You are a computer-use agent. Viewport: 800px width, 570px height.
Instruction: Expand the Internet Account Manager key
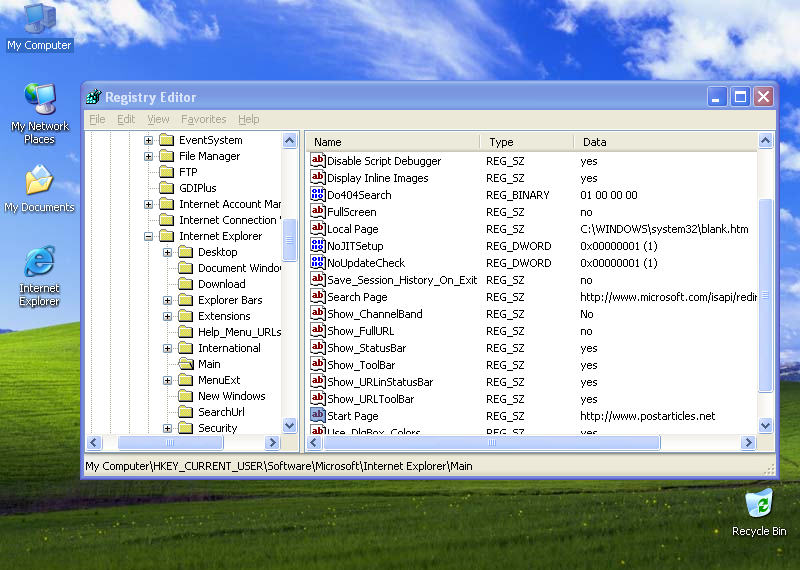pos(148,204)
